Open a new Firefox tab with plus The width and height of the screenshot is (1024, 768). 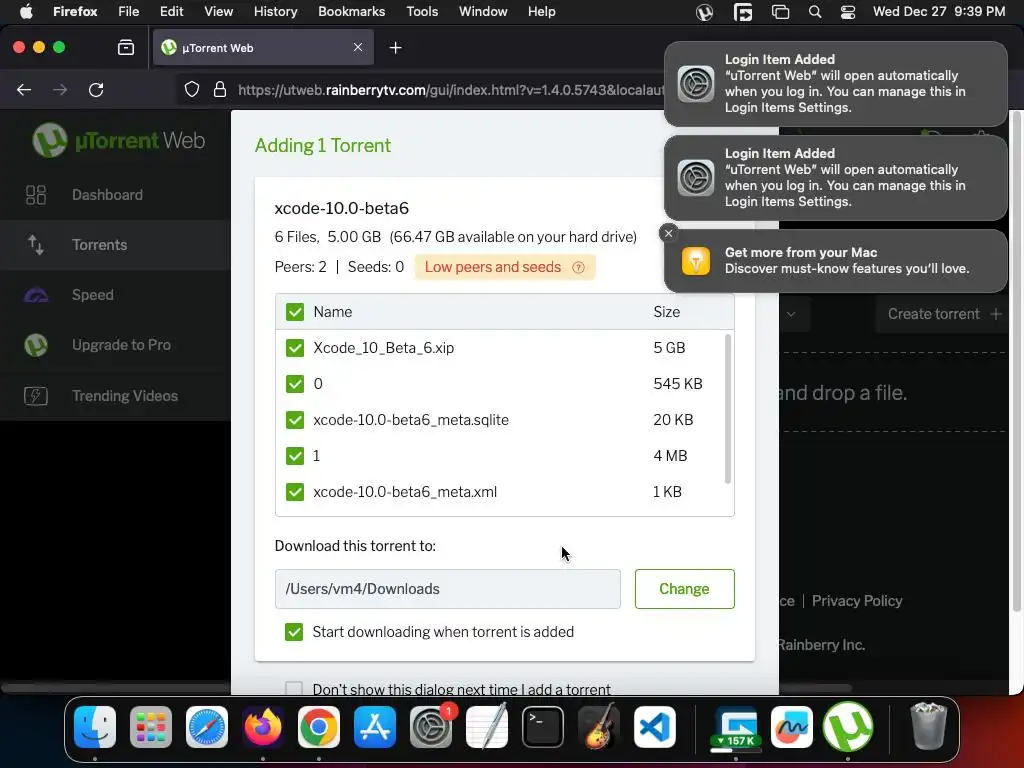[395, 48]
